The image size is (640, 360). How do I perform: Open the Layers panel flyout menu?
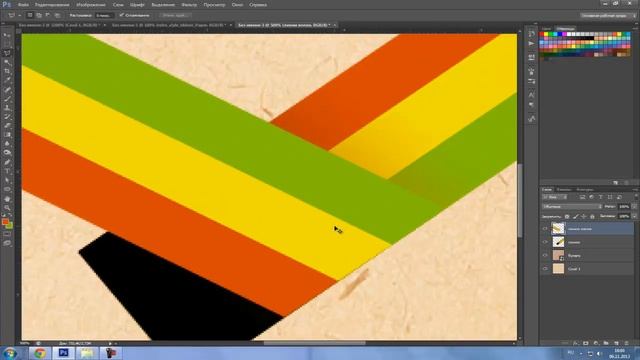(635, 189)
